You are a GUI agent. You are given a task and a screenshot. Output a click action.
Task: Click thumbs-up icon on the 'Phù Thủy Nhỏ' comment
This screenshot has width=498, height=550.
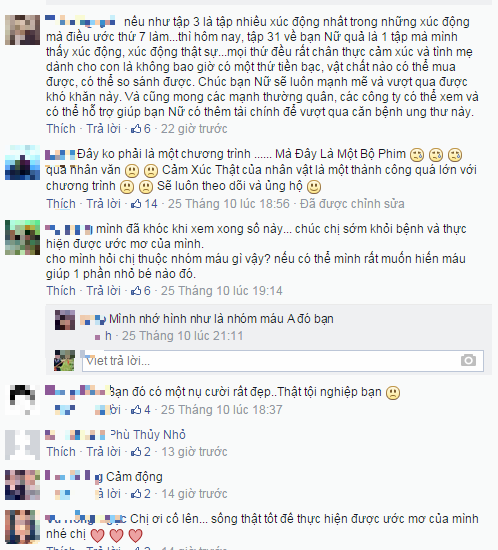pyautogui.click(x=136, y=452)
